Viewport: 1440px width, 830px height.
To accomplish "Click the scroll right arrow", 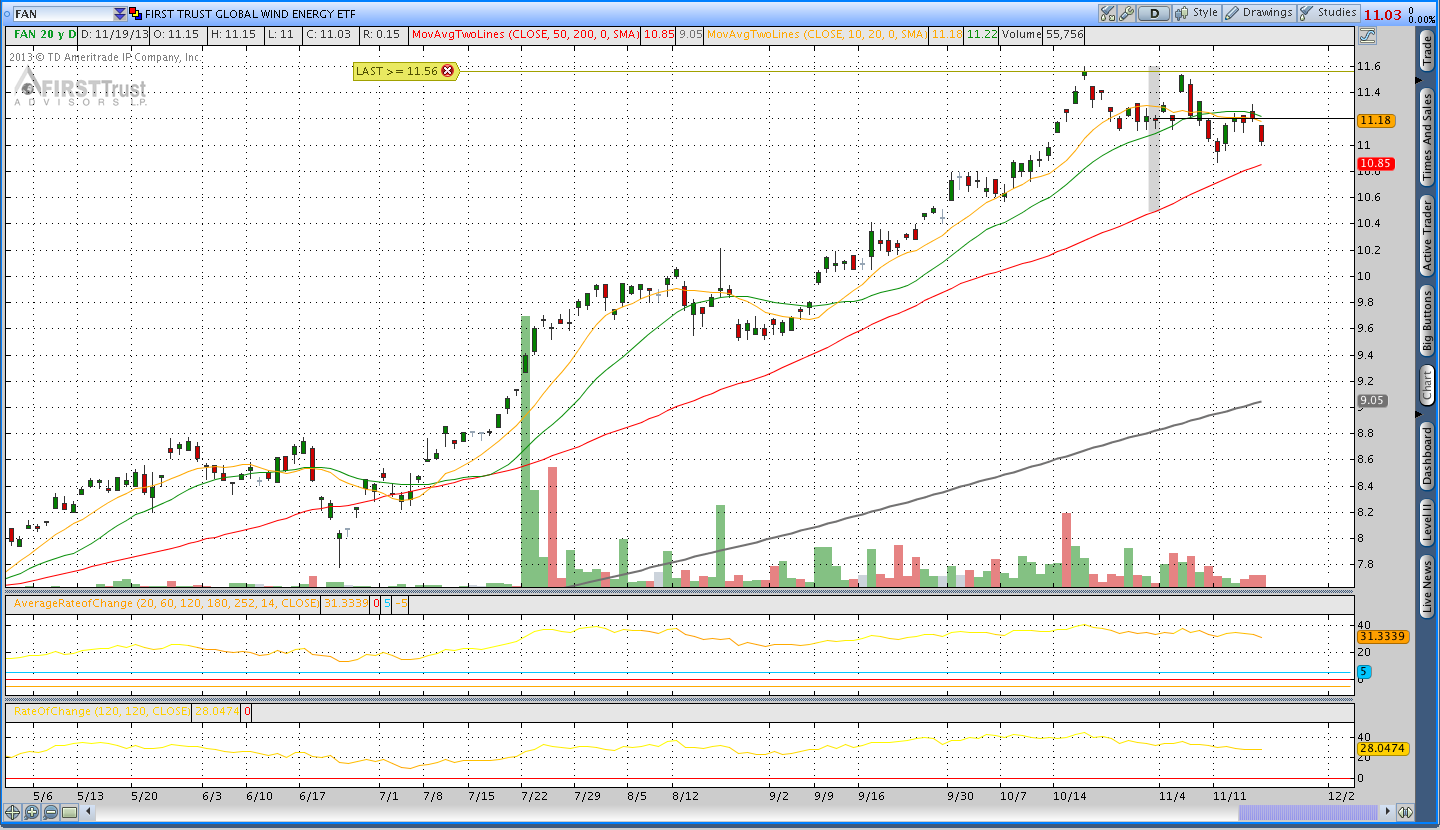I will coord(1385,813).
